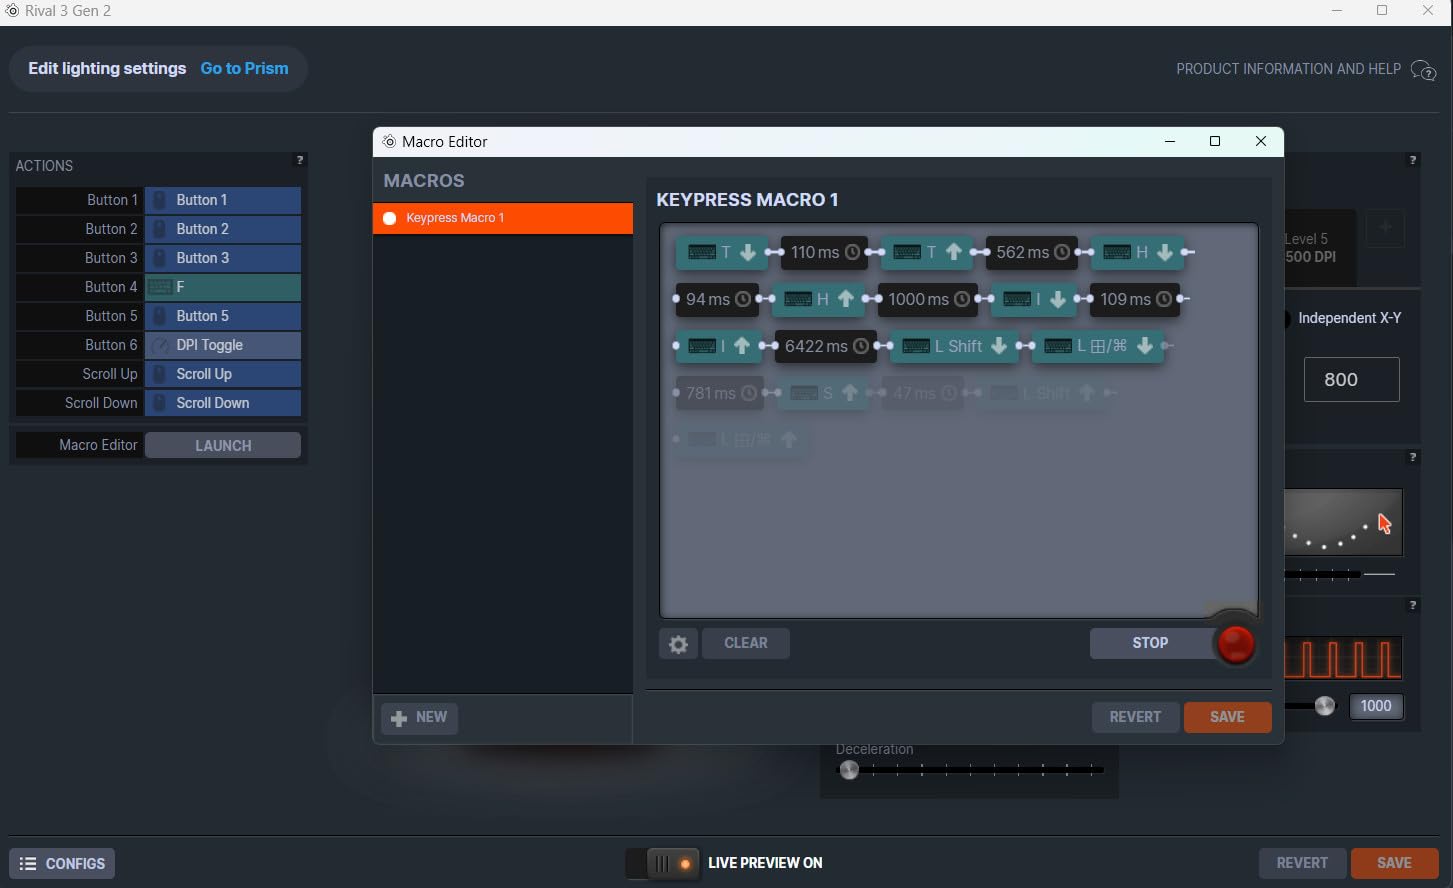Open the Button 4 action dropdown
The image size is (1453, 888).
pyautogui.click(x=222, y=287)
